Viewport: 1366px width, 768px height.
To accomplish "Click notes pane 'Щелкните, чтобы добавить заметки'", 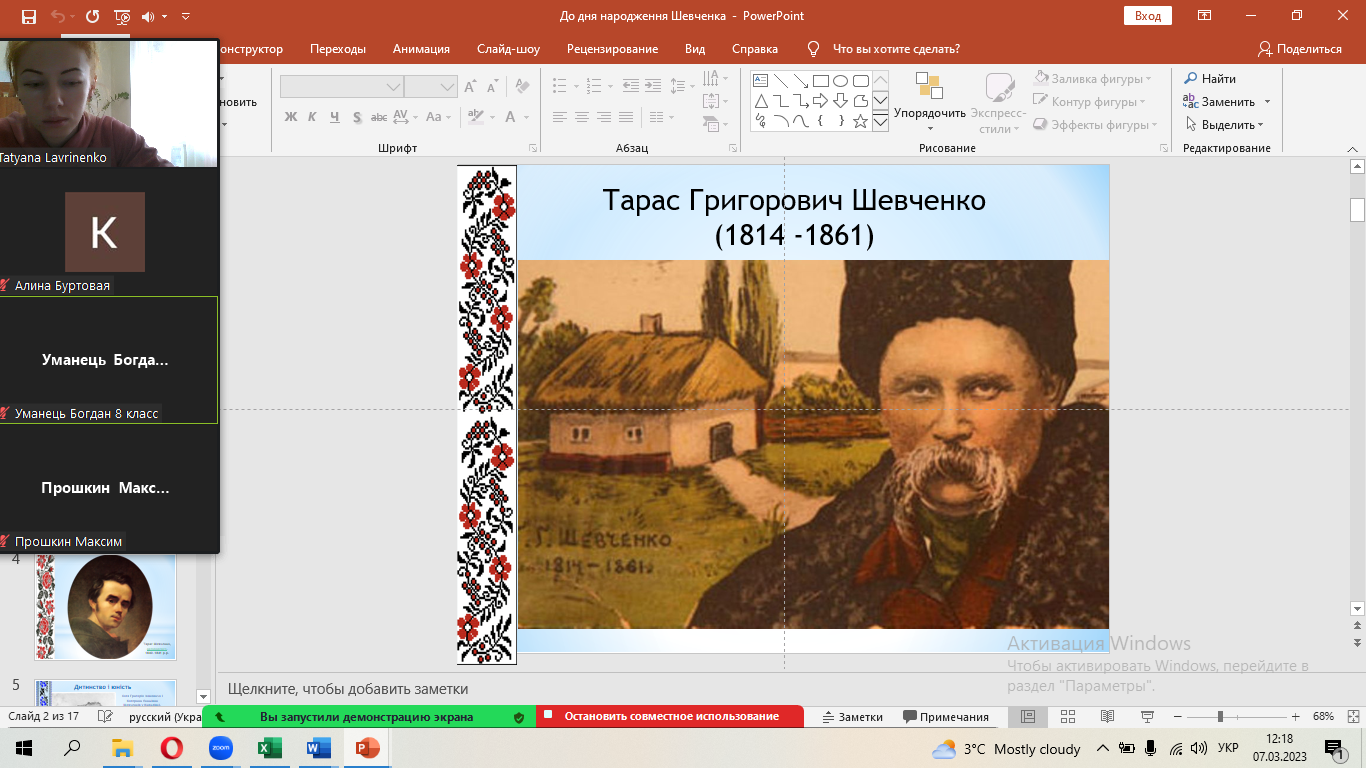I will [x=347, y=689].
